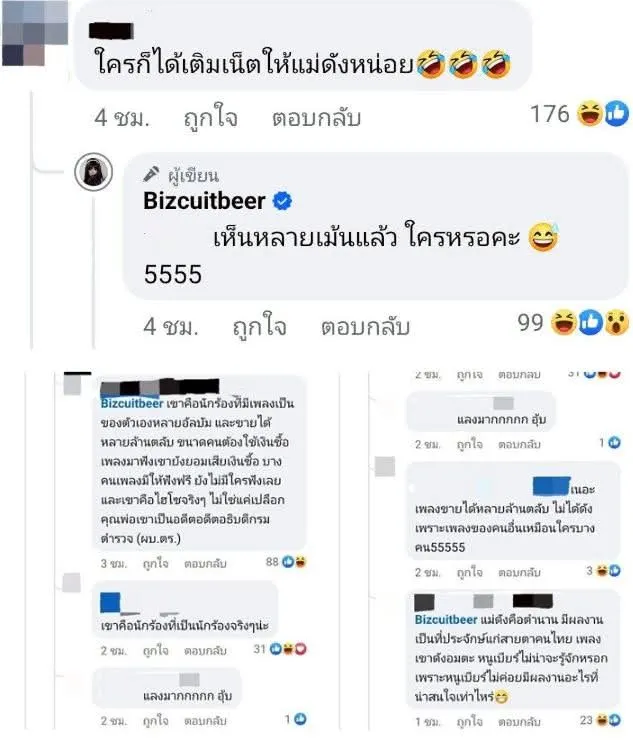The image size is (633, 740).
Task: Open reactions beside the 23 count
Action: pos(608,720)
